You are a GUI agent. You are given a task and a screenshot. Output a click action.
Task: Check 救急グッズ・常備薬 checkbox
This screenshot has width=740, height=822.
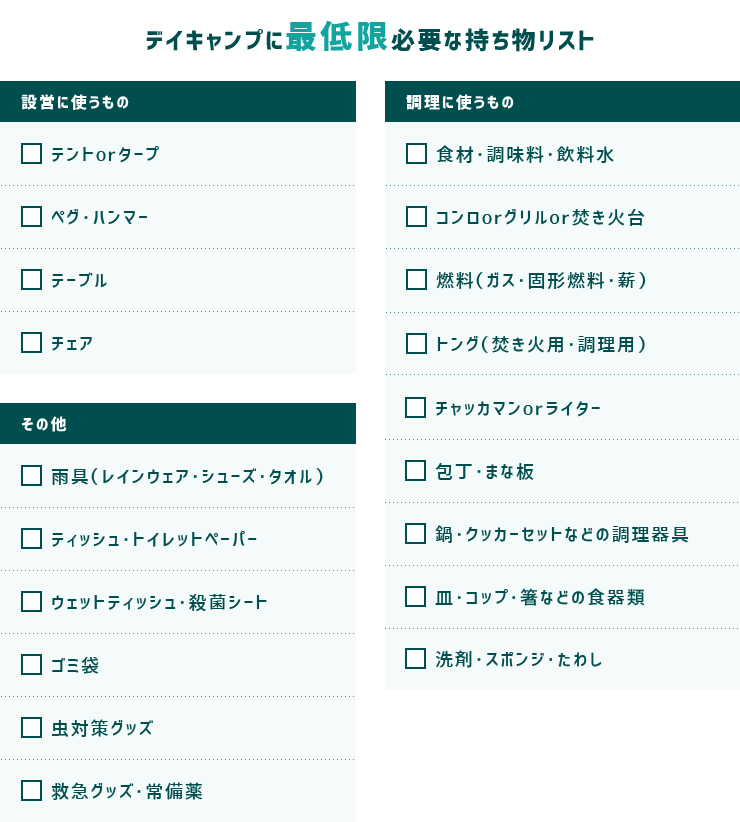point(31,790)
